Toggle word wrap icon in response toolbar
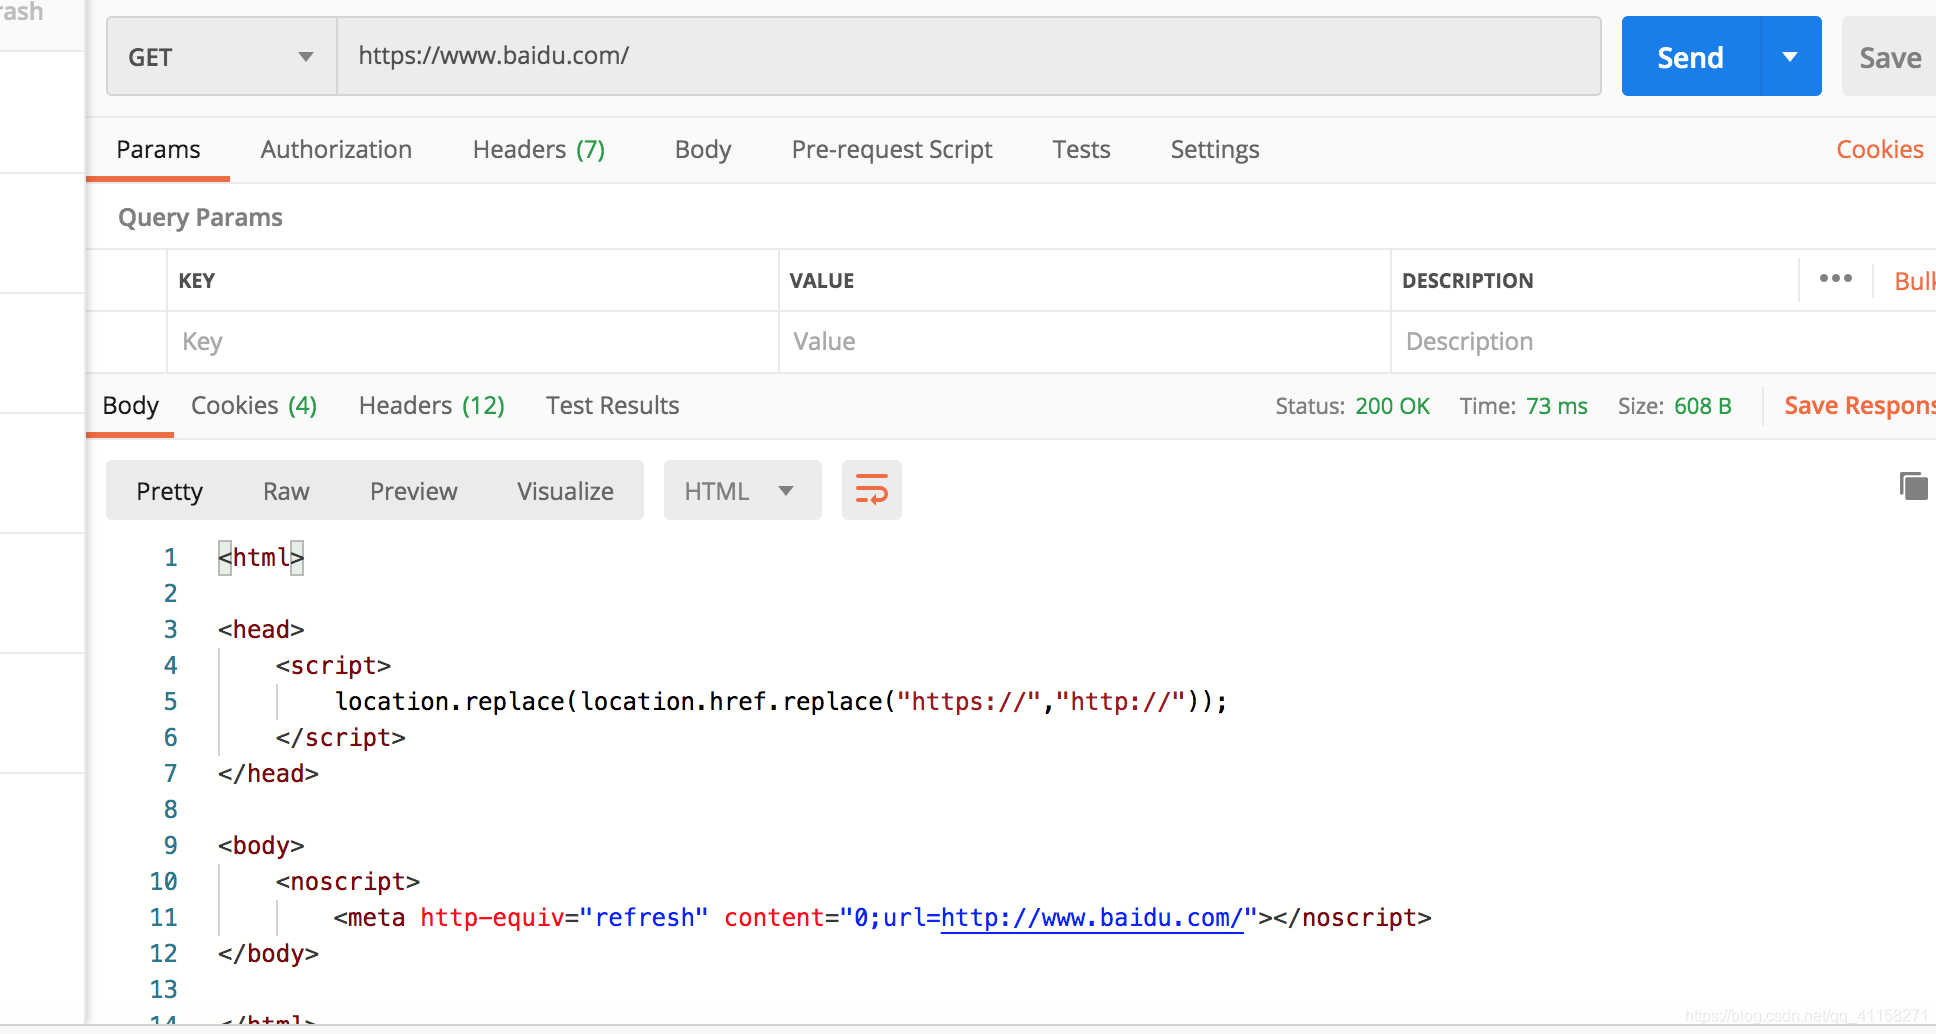This screenshot has height=1034, width=1936. click(x=871, y=490)
